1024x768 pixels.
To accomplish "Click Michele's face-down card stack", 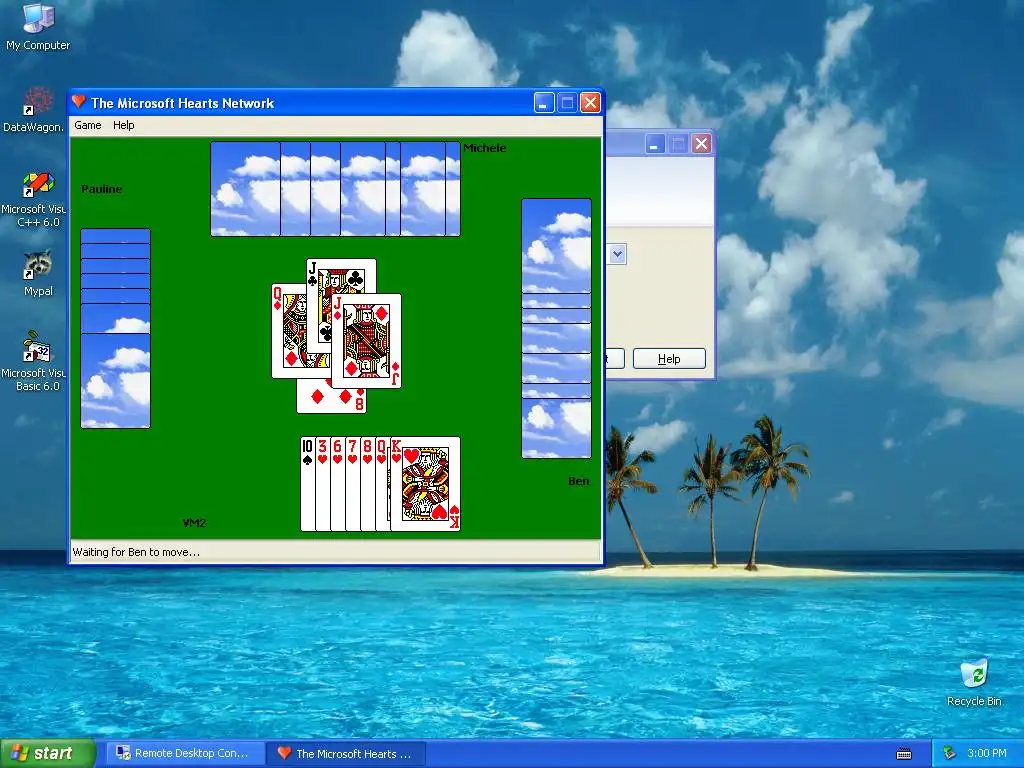I will 335,189.
